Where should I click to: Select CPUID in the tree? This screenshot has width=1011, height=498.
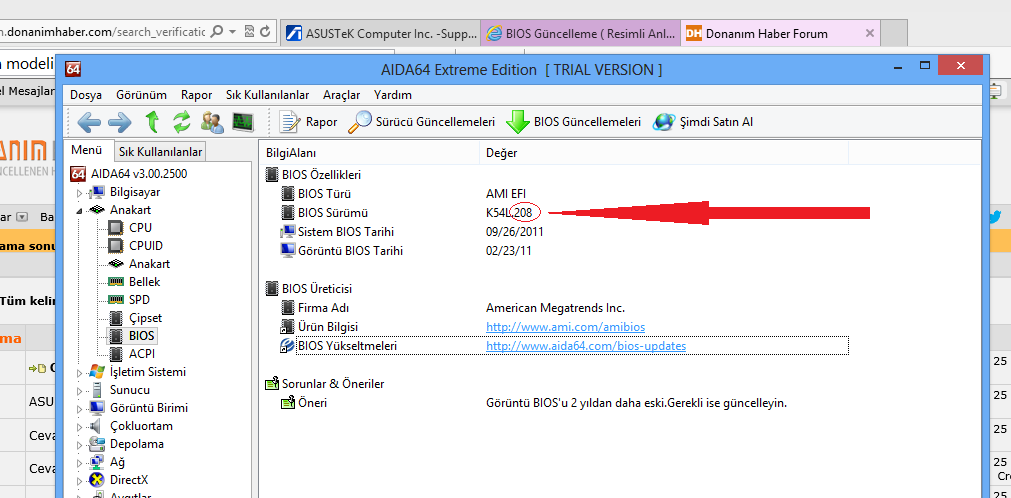pos(146,246)
